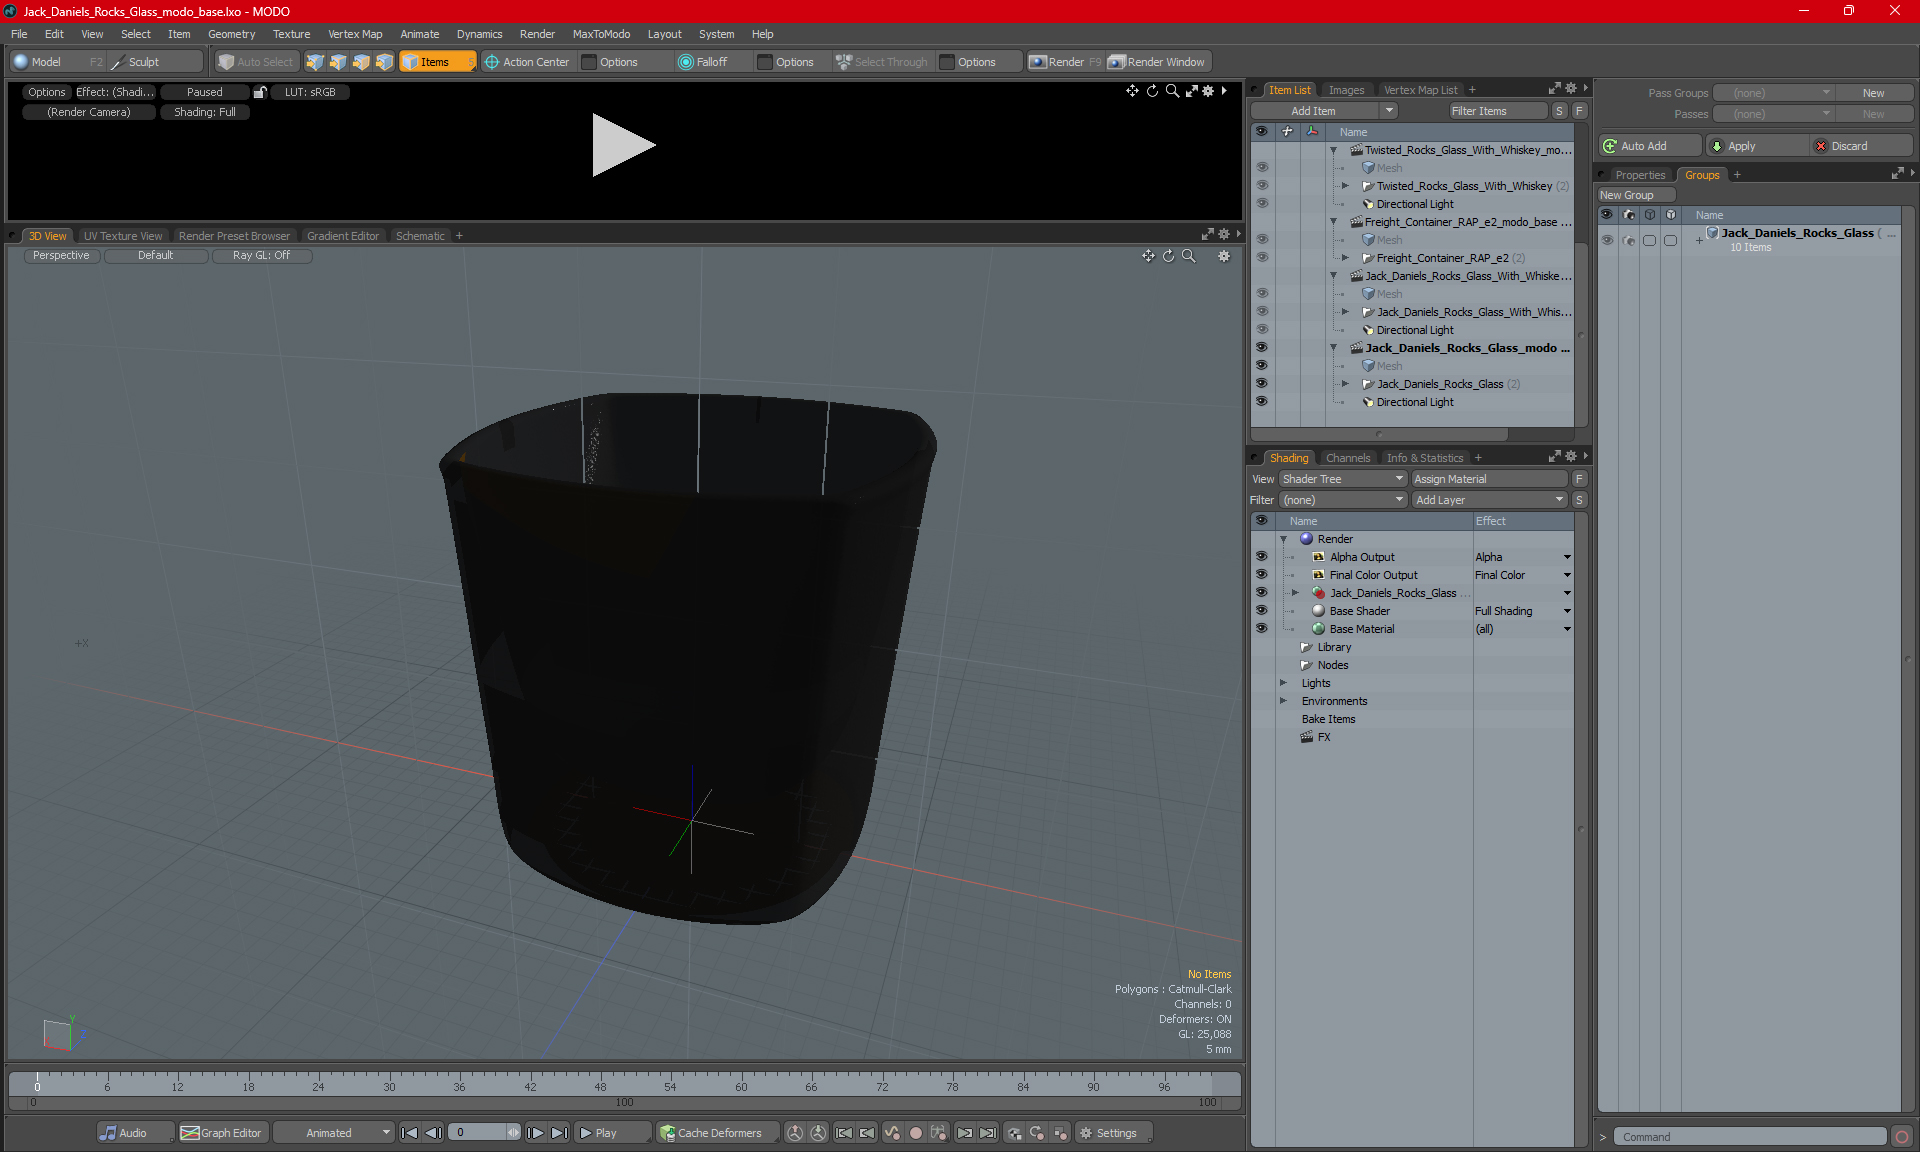Screen dimensions: 1920x1152
Task: Toggle visibility of Base Material layer
Action: (1261, 629)
